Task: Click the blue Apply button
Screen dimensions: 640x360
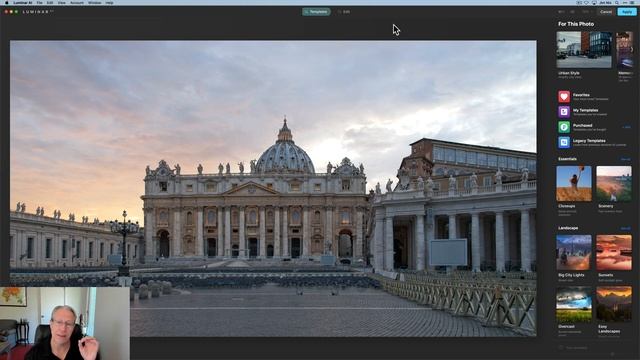Action: 627,12
